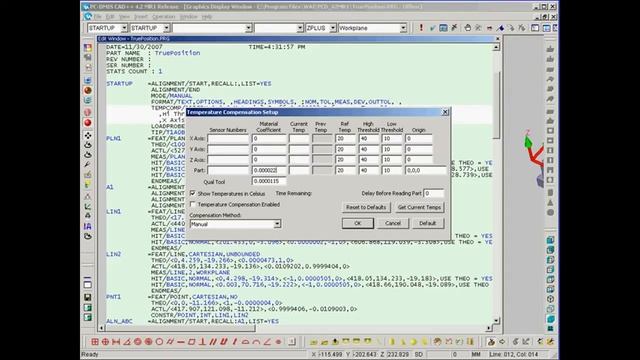
Task: Click the four-way move arrows icon in left toolbar
Action: tap(87, 135)
